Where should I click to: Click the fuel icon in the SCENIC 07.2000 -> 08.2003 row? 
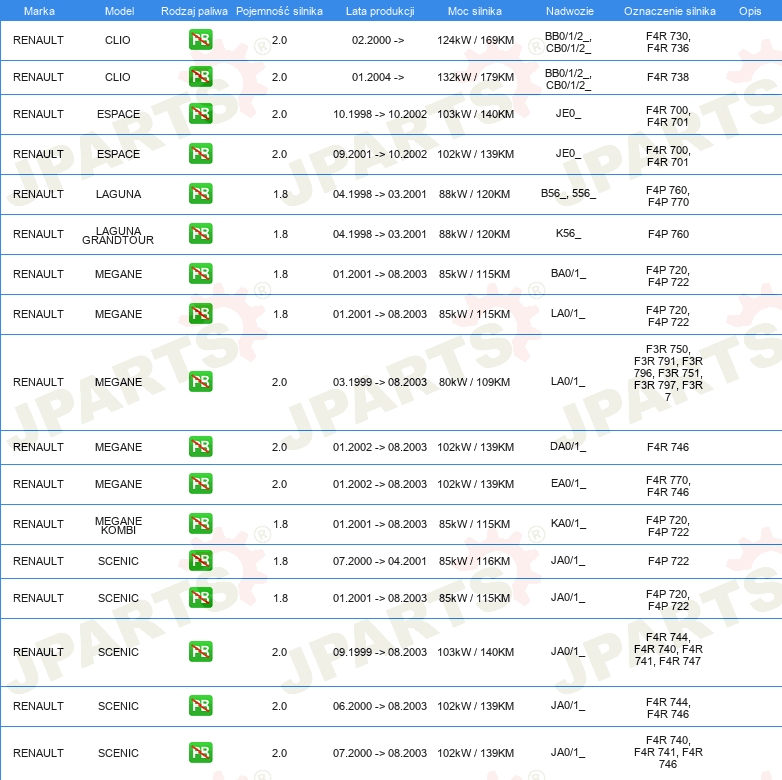pos(200,752)
